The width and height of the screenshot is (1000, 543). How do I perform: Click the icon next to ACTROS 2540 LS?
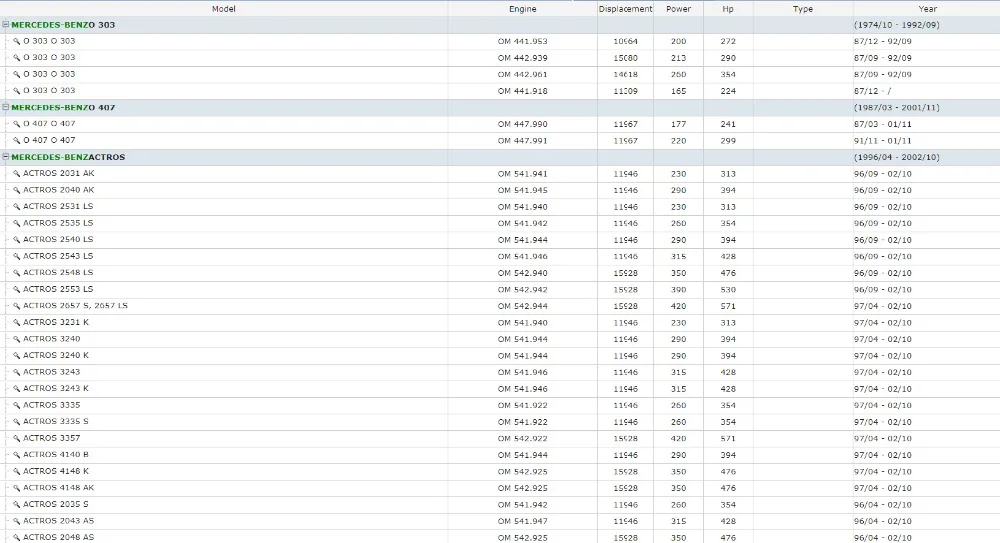[17, 240]
